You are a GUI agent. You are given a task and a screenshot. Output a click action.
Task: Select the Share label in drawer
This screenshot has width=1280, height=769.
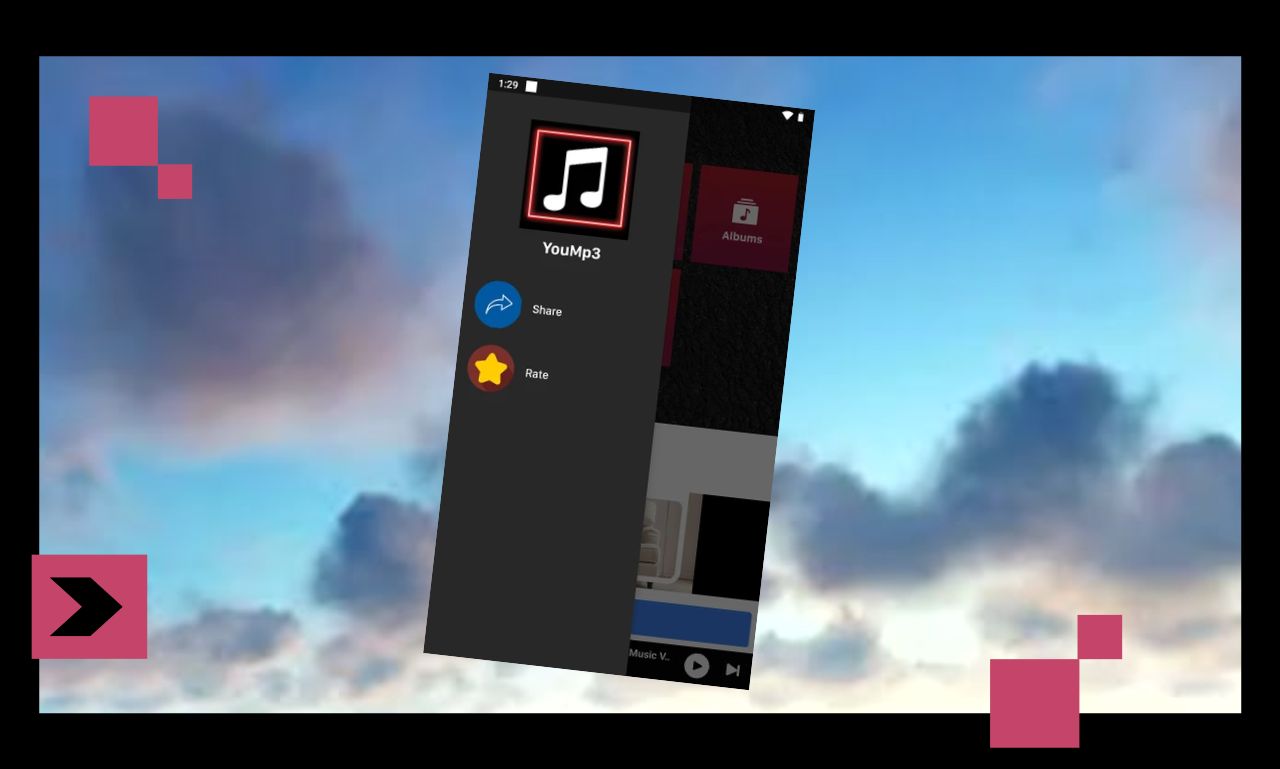point(547,311)
